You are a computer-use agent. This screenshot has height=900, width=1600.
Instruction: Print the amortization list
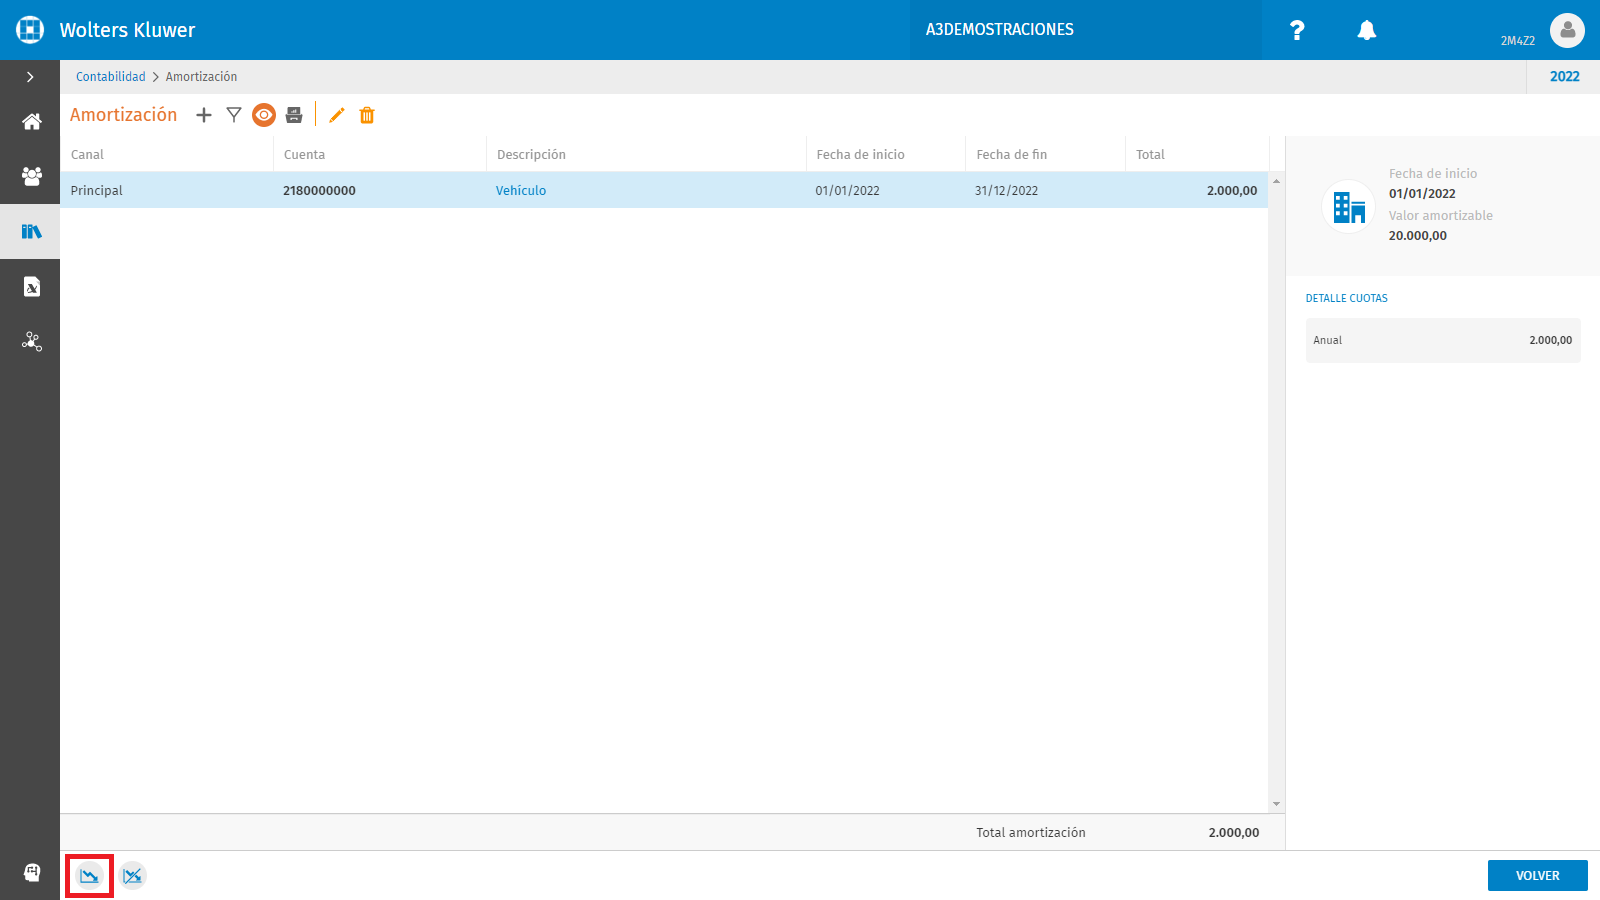click(x=294, y=115)
